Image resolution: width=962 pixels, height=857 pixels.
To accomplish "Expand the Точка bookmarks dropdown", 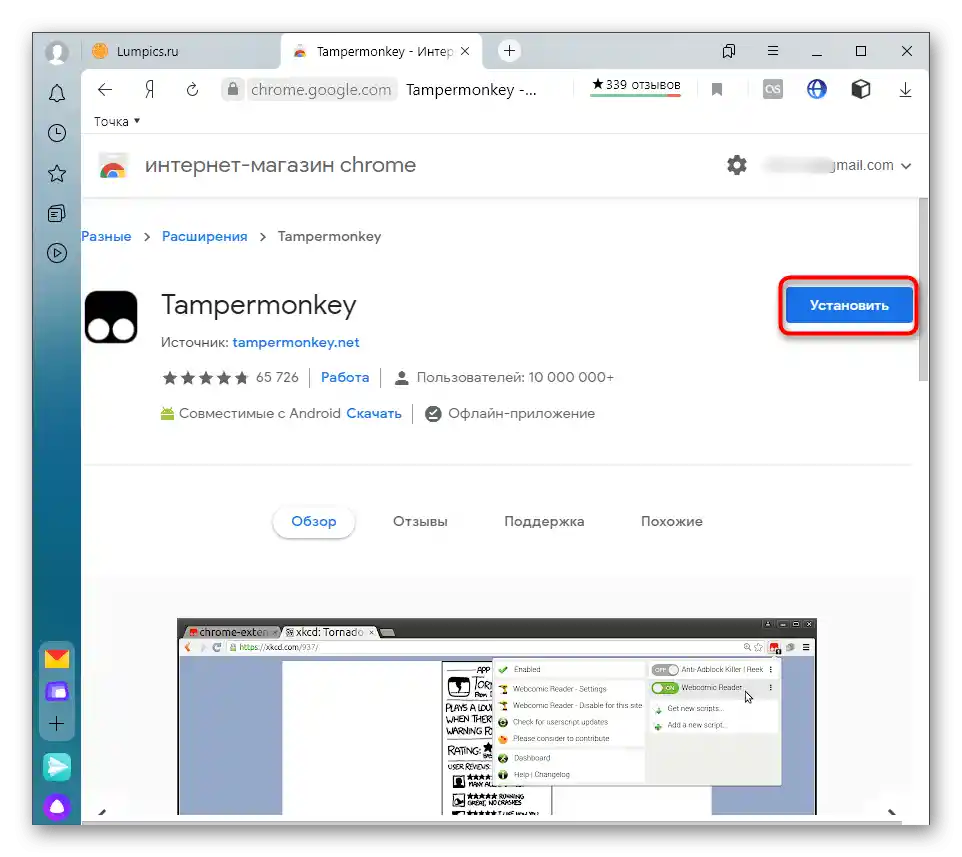I will click(x=117, y=121).
